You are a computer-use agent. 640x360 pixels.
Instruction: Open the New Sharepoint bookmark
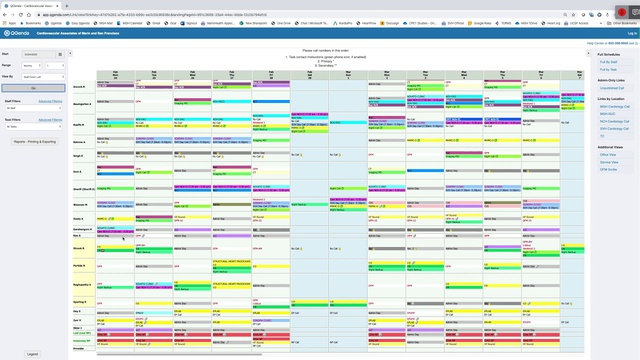tap(253, 23)
